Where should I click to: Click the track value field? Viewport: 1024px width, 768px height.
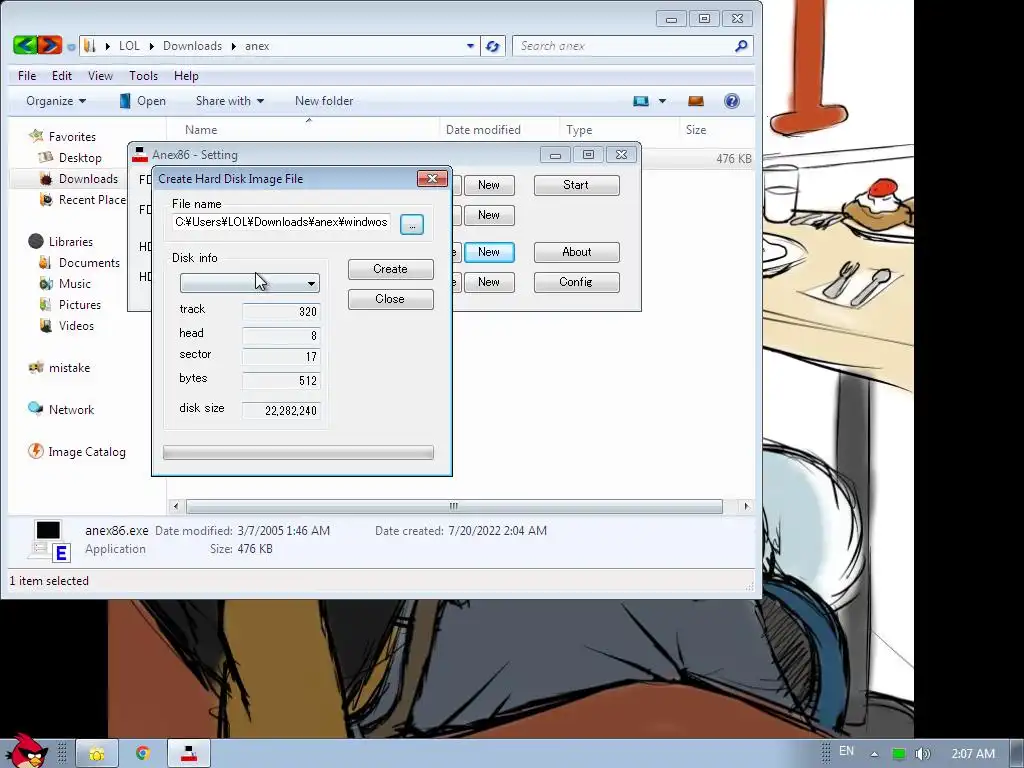pyautogui.click(x=281, y=312)
